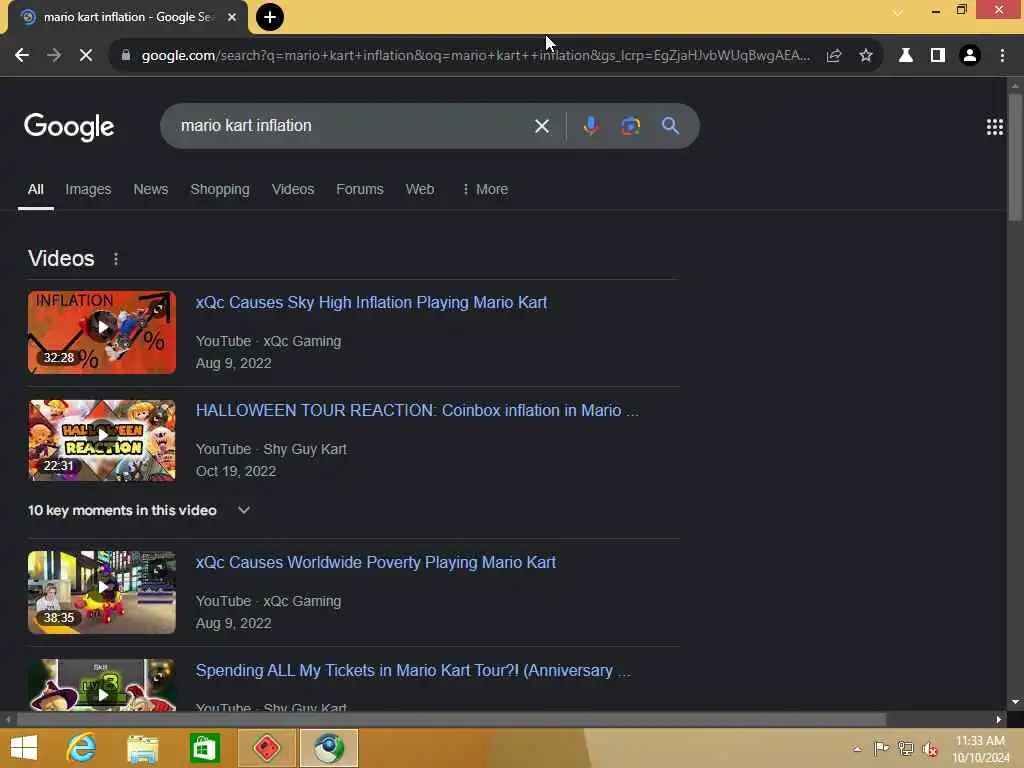1024x768 pixels.
Task: Start voice search with the microphone
Action: tap(591, 125)
